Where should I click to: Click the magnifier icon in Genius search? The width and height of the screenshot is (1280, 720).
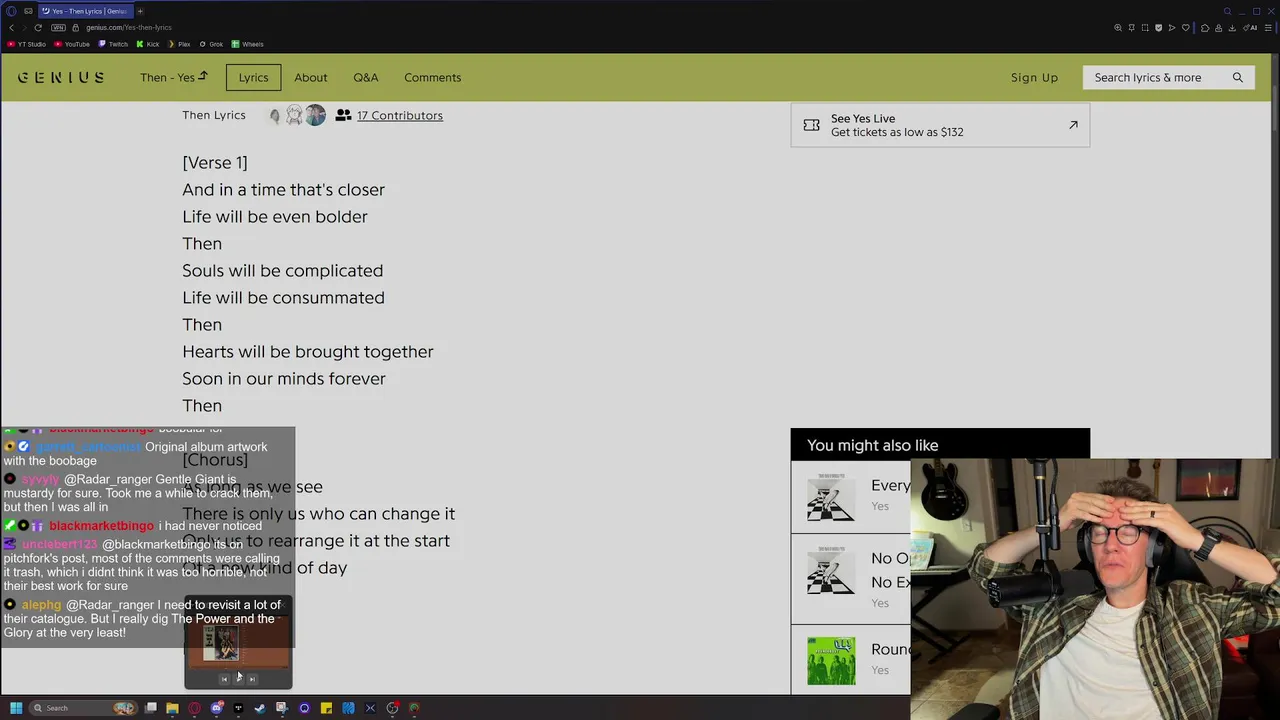tap(1237, 77)
